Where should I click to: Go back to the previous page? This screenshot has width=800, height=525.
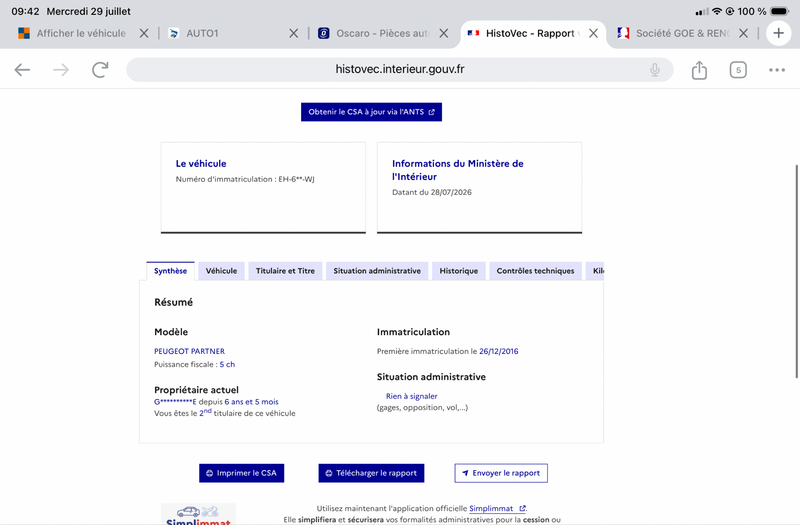tap(22, 69)
